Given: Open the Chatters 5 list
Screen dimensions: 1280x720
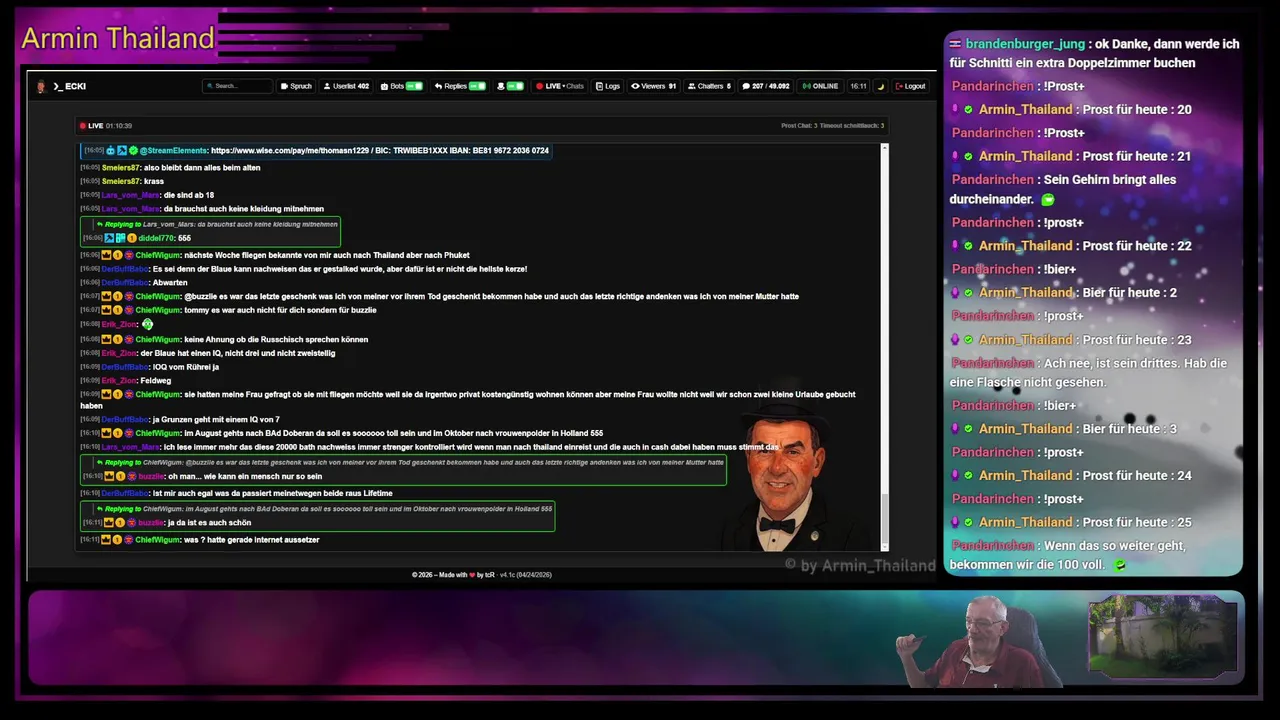Looking at the screenshot, I should pos(708,86).
